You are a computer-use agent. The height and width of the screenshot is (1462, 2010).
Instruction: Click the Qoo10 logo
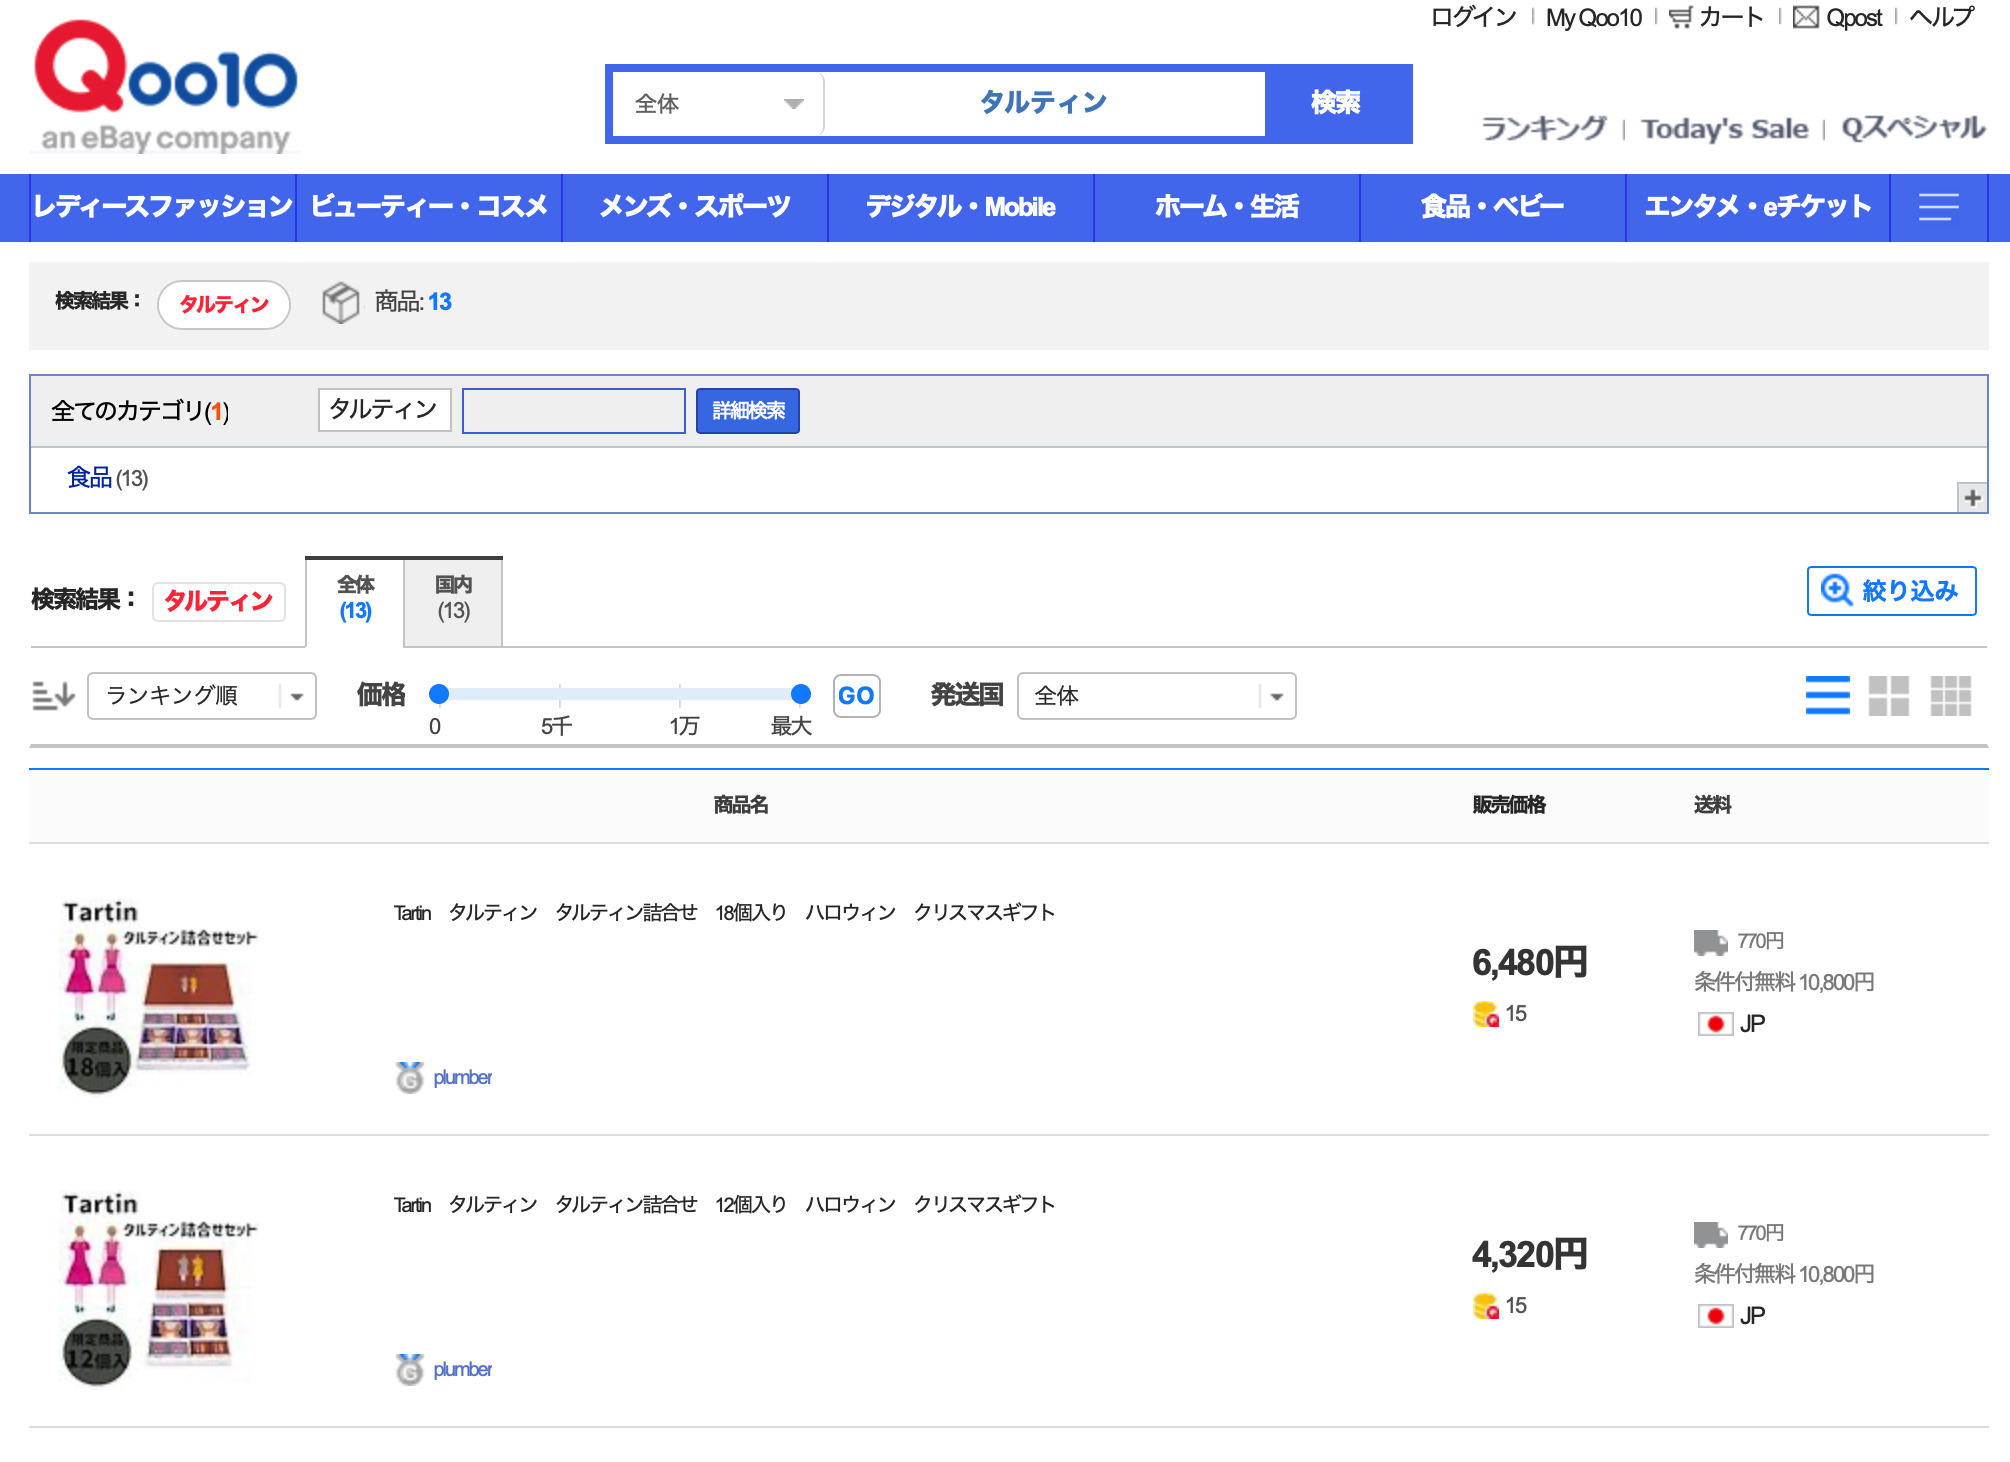166,86
